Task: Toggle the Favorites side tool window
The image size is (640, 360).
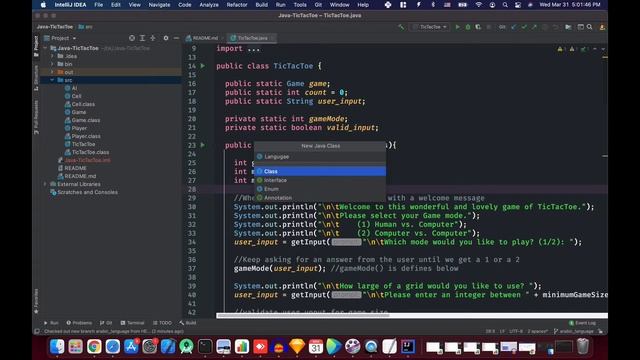Action: pyautogui.click(x=36, y=301)
